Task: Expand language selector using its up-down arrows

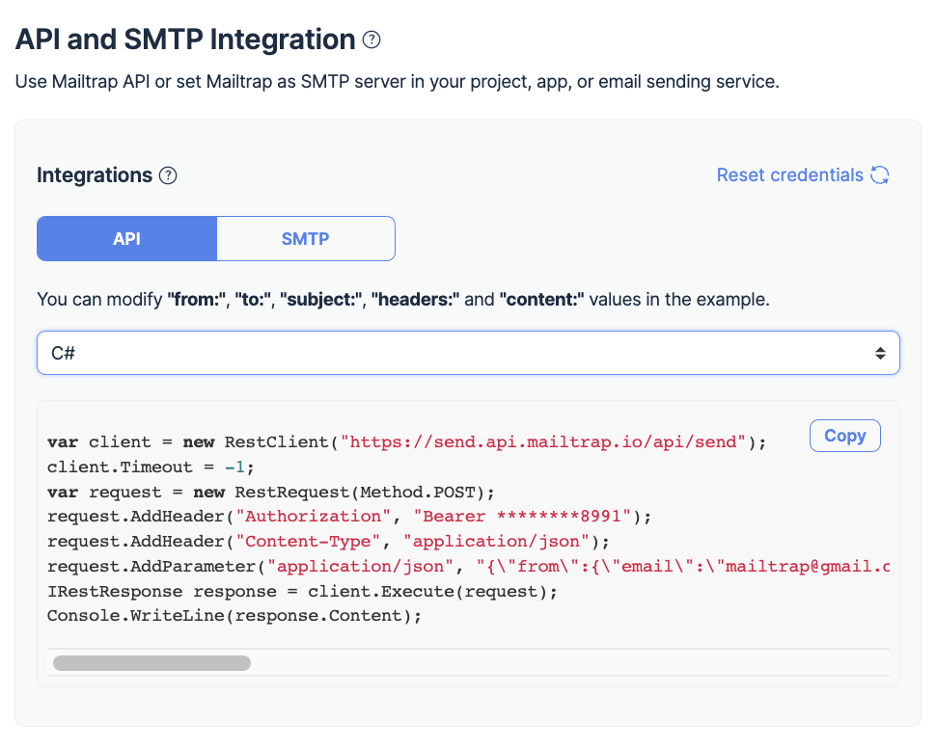Action: pos(880,353)
